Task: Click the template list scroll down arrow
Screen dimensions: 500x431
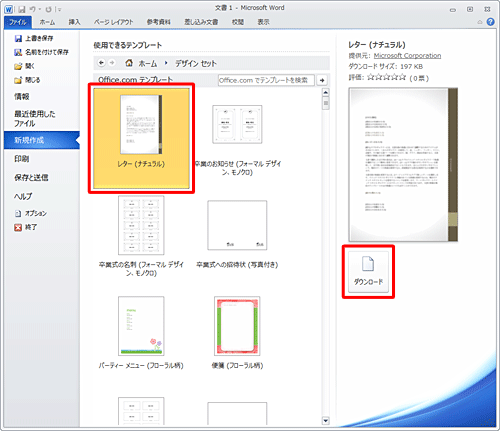Action: click(326, 421)
